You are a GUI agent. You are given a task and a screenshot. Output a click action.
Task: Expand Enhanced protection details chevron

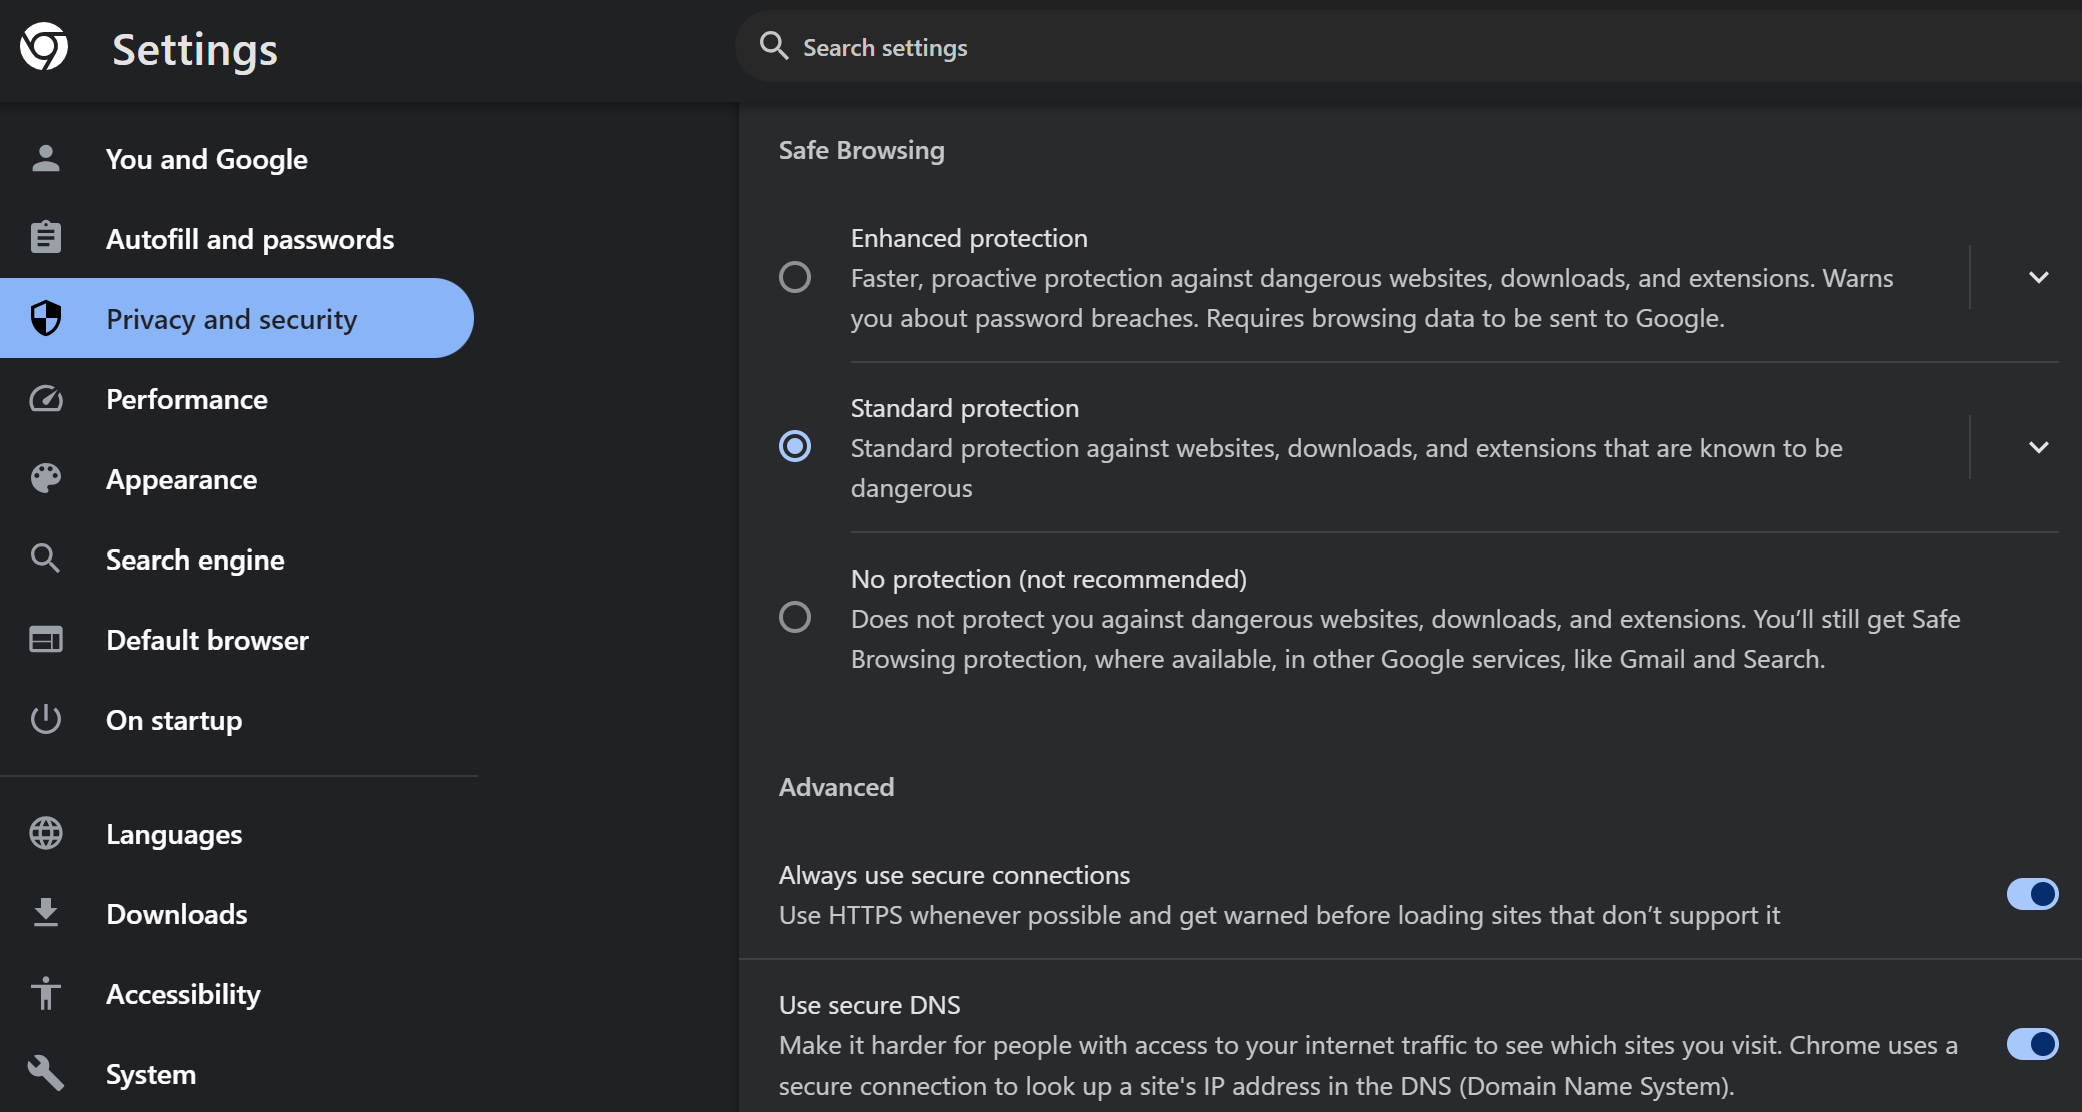click(x=2038, y=277)
